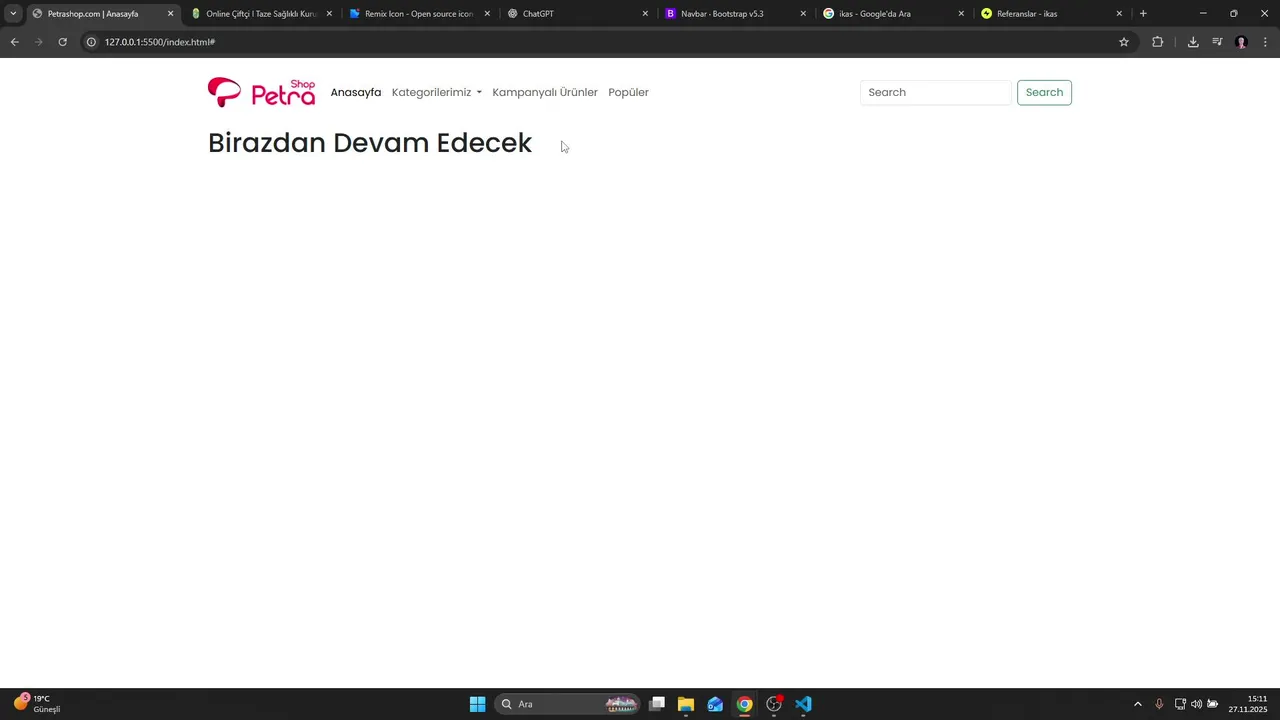Open the tab search dropdown arrow
This screenshot has height=720, width=1280.
13,14
